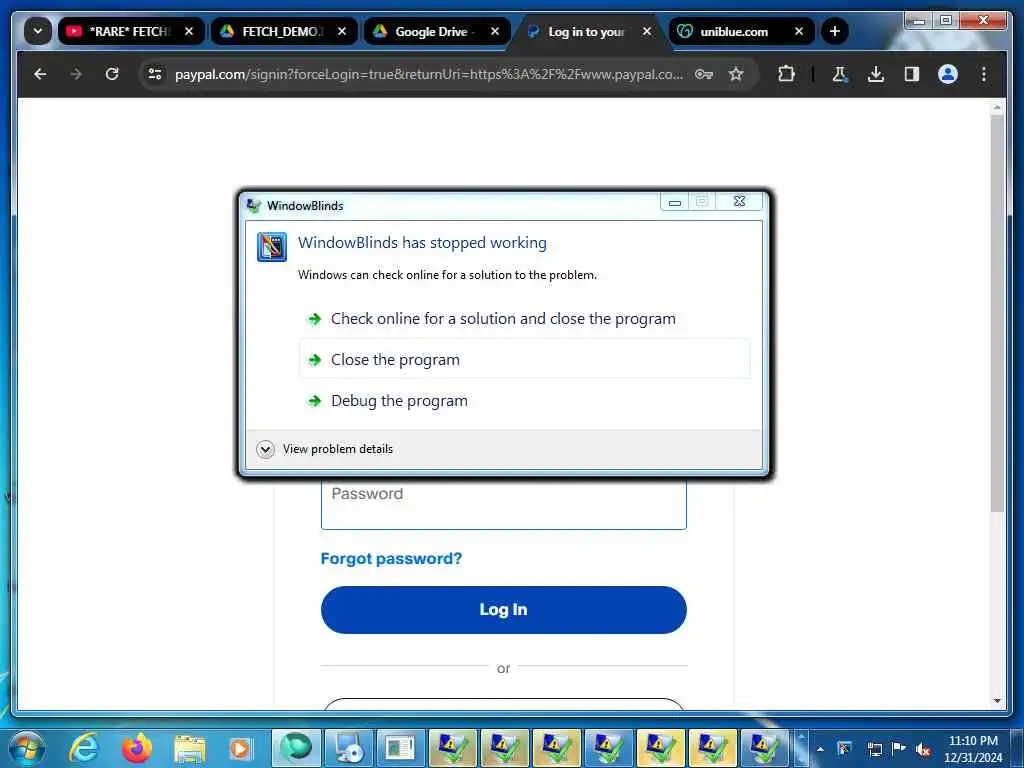This screenshot has height=768, width=1024.
Task: Bookmark this page with the star icon
Action: [x=736, y=74]
